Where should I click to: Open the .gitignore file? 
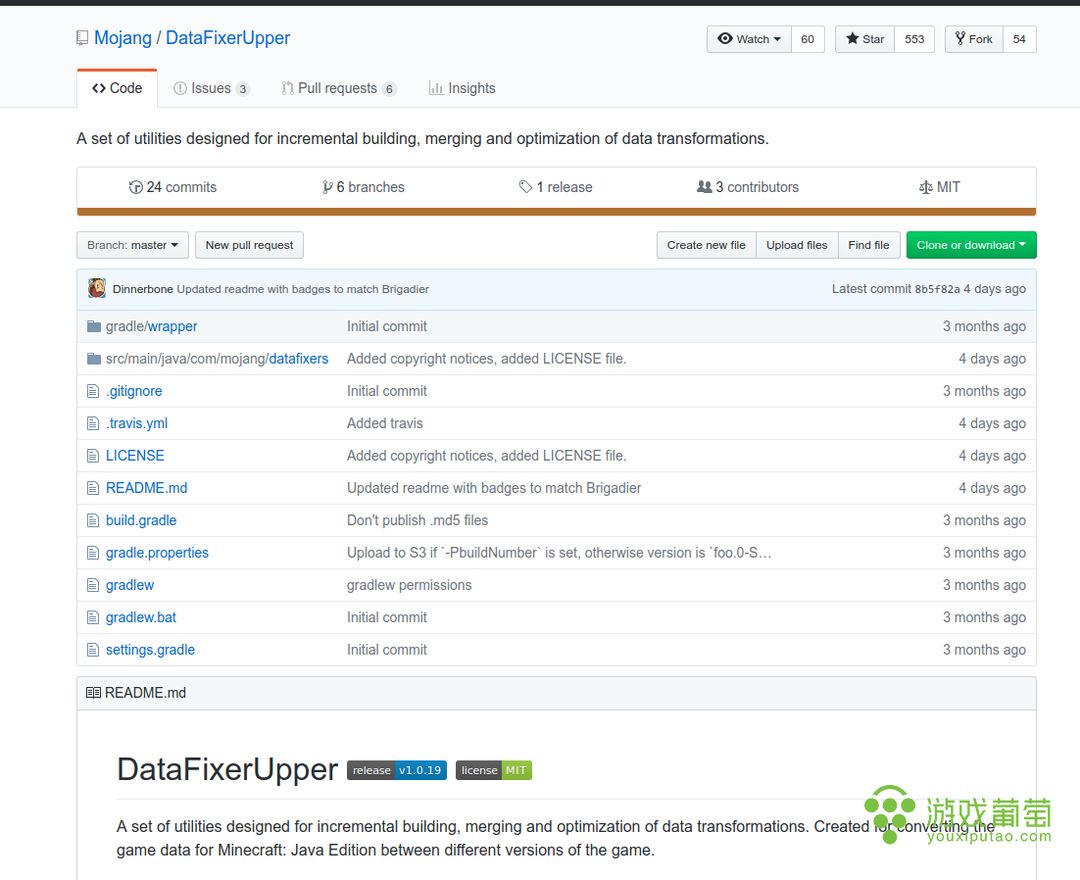point(134,391)
